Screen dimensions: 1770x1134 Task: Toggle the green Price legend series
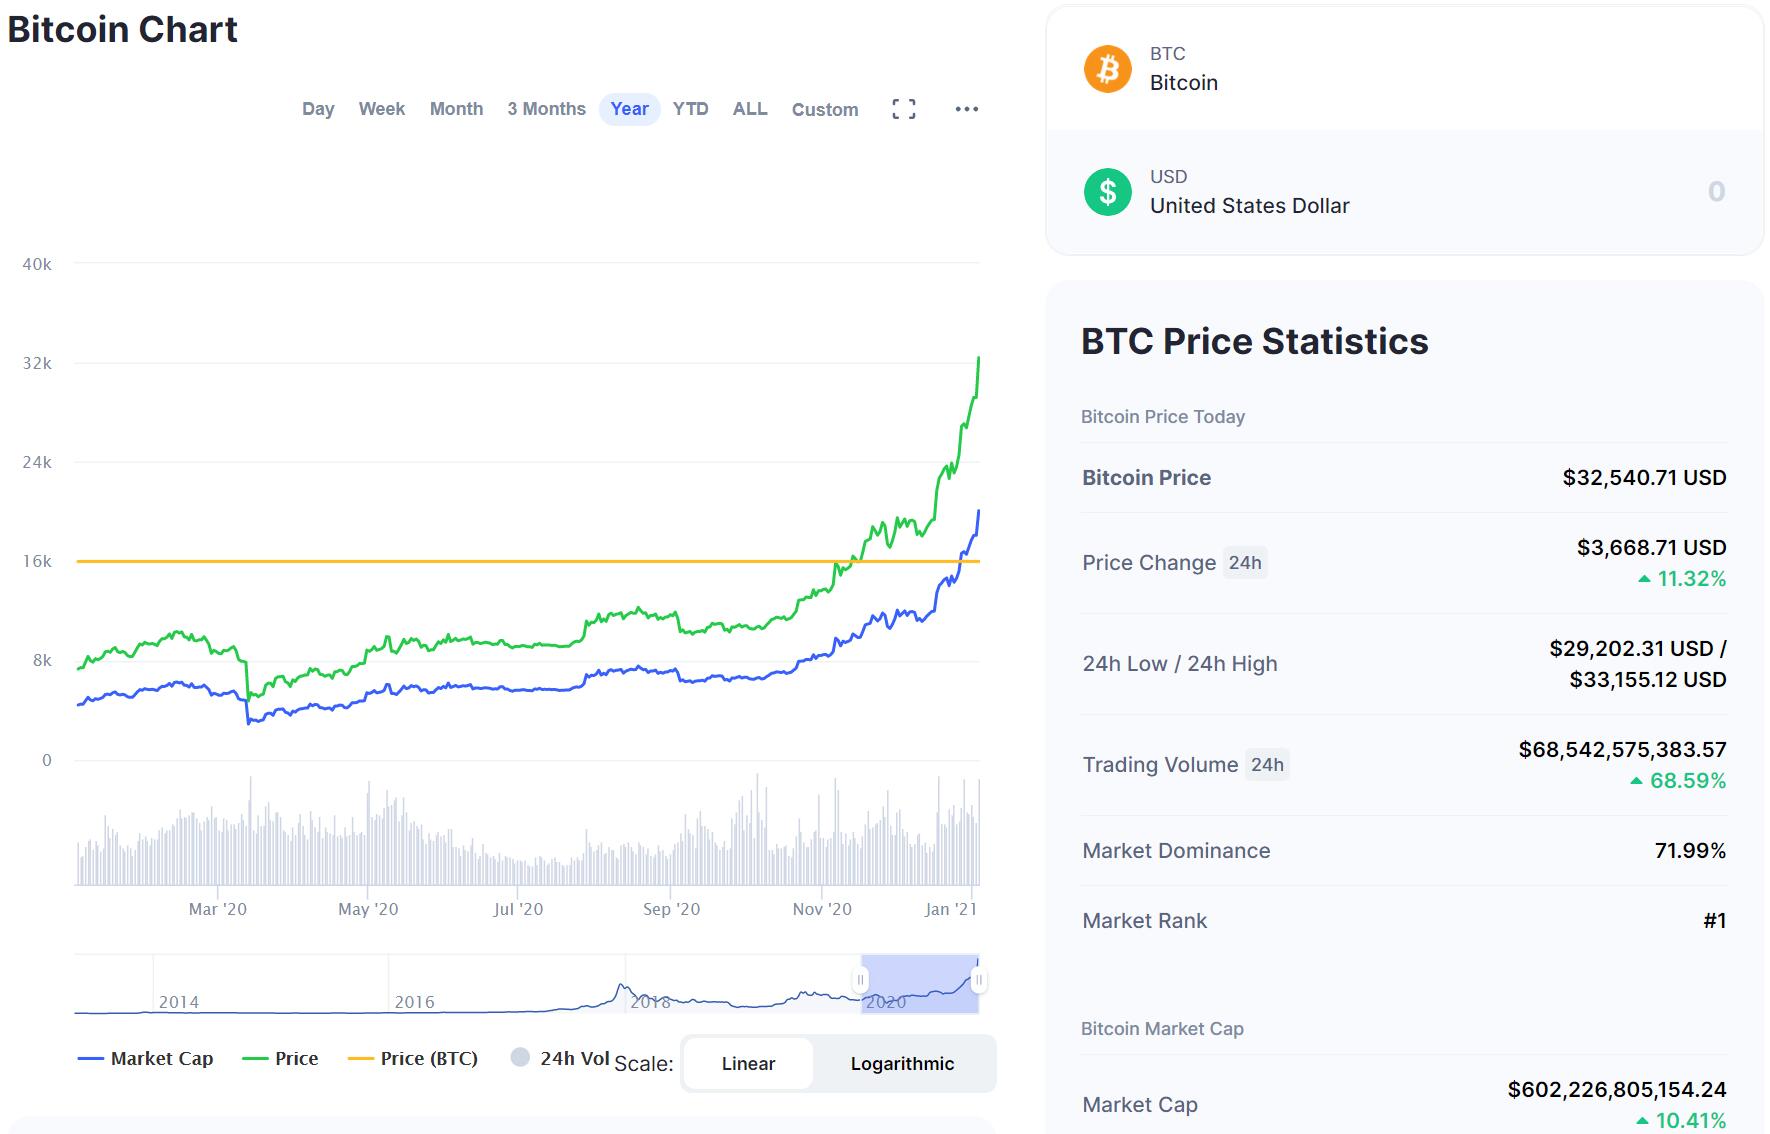pyautogui.click(x=280, y=1058)
